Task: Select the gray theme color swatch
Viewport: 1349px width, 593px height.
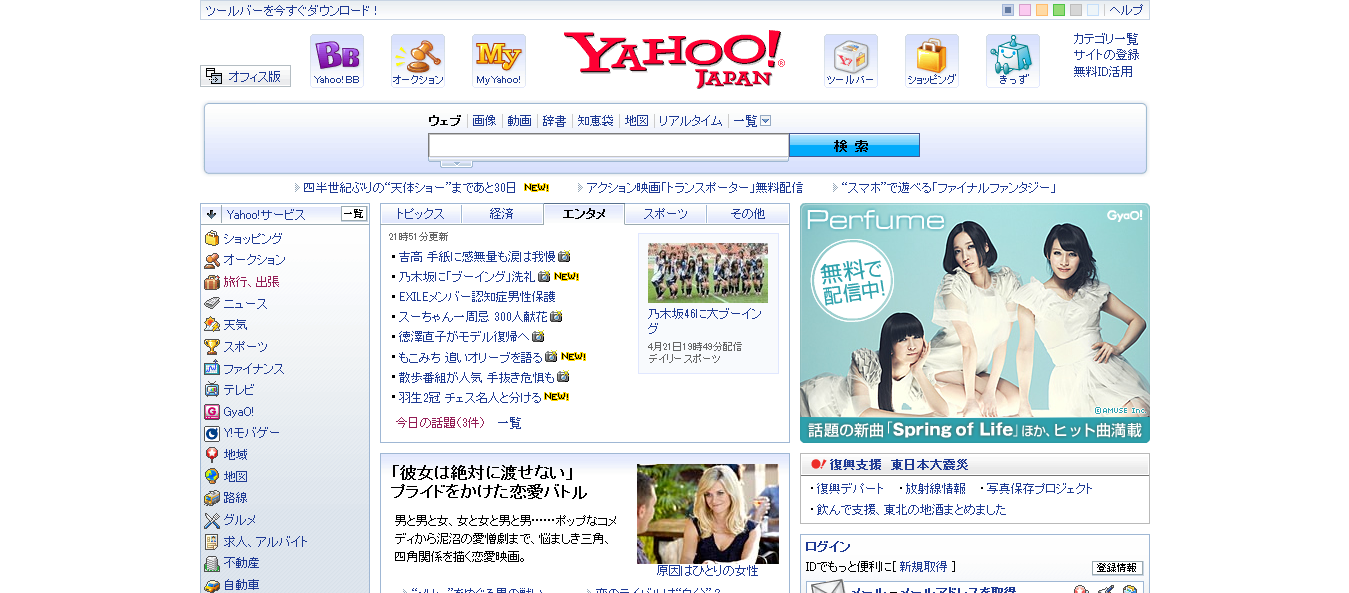Action: tap(1076, 10)
